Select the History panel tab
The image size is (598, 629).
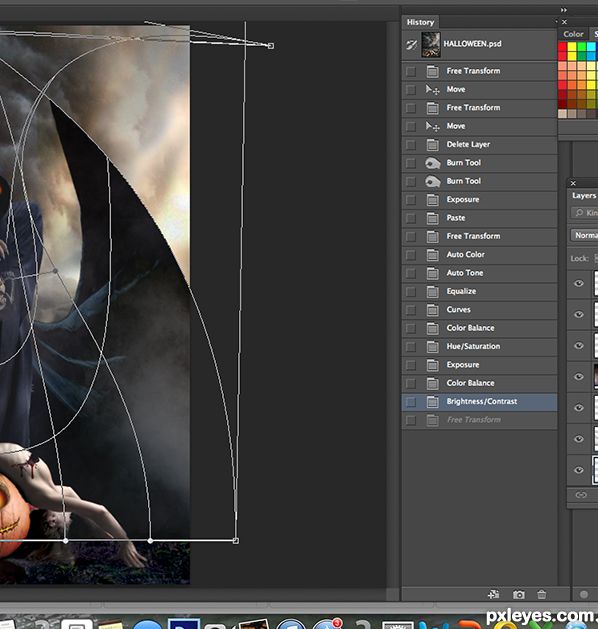point(420,22)
